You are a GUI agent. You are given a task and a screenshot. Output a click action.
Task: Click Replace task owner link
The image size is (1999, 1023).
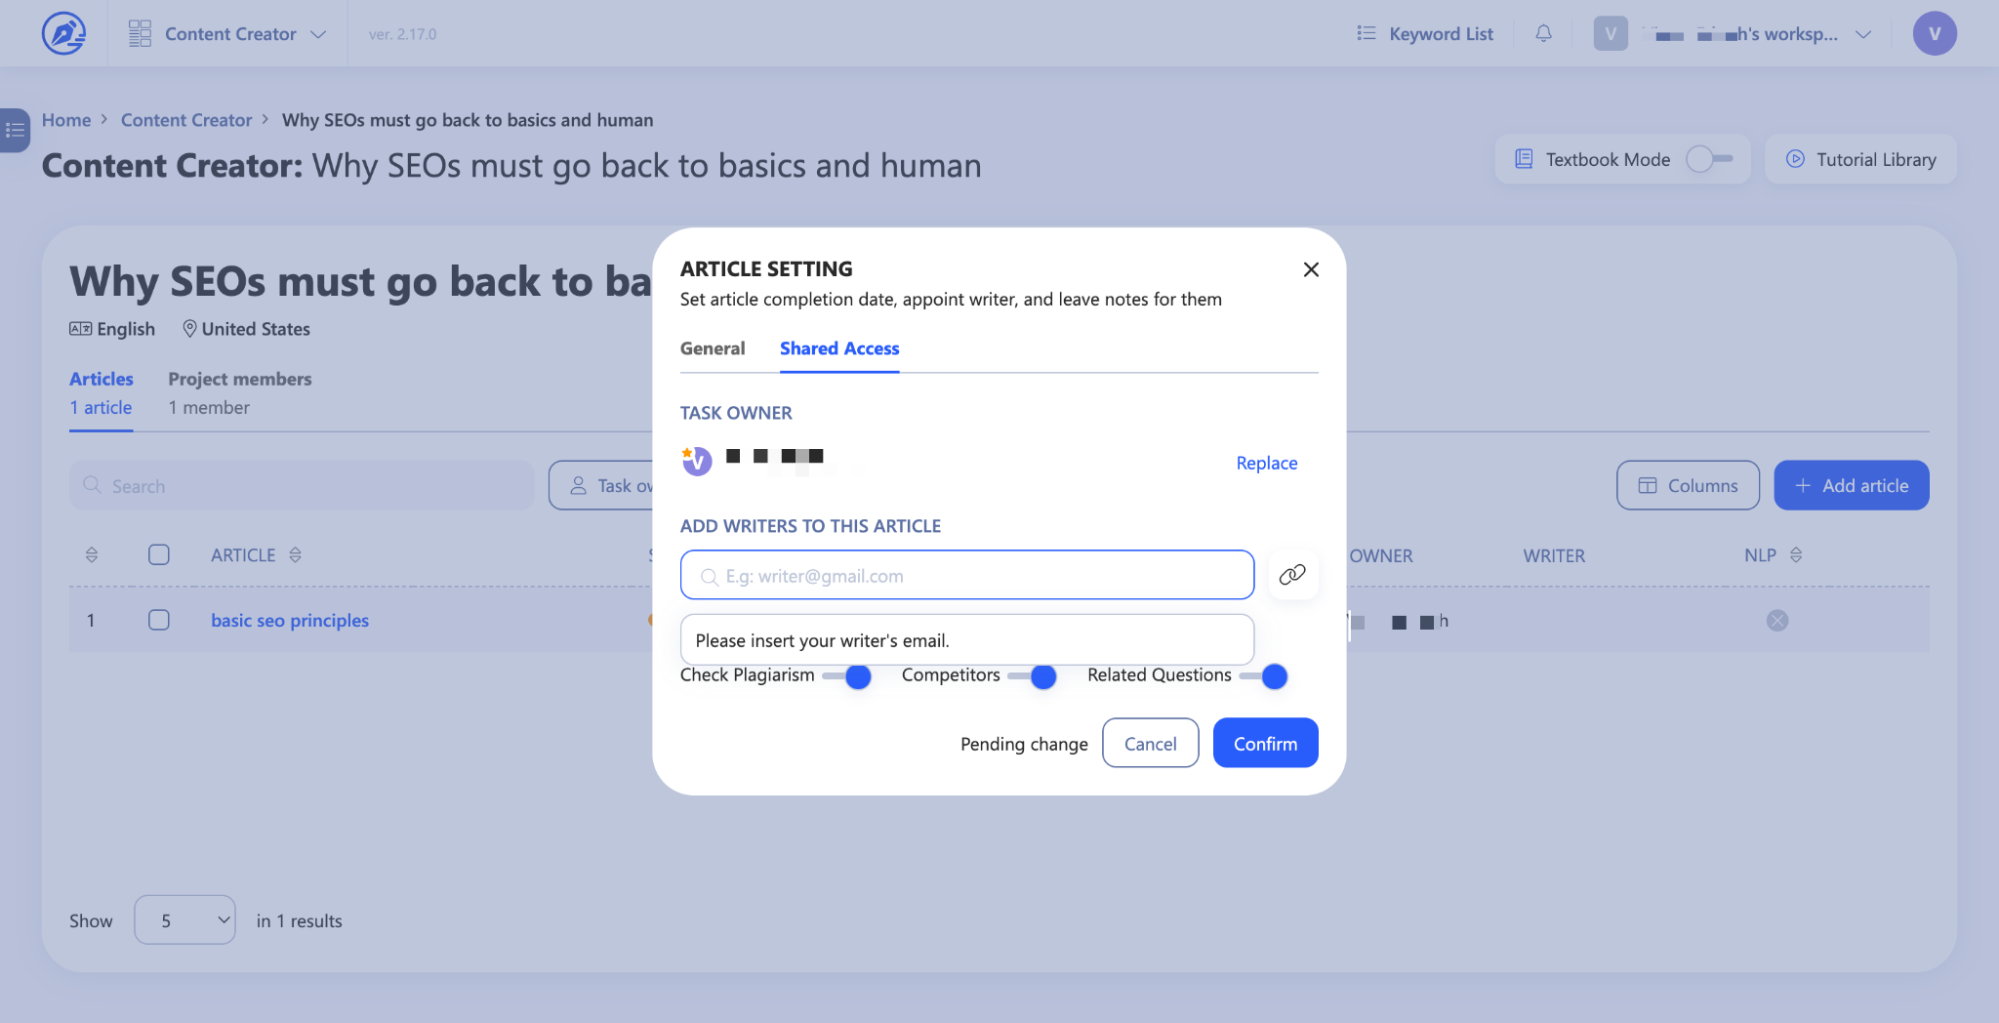point(1266,463)
